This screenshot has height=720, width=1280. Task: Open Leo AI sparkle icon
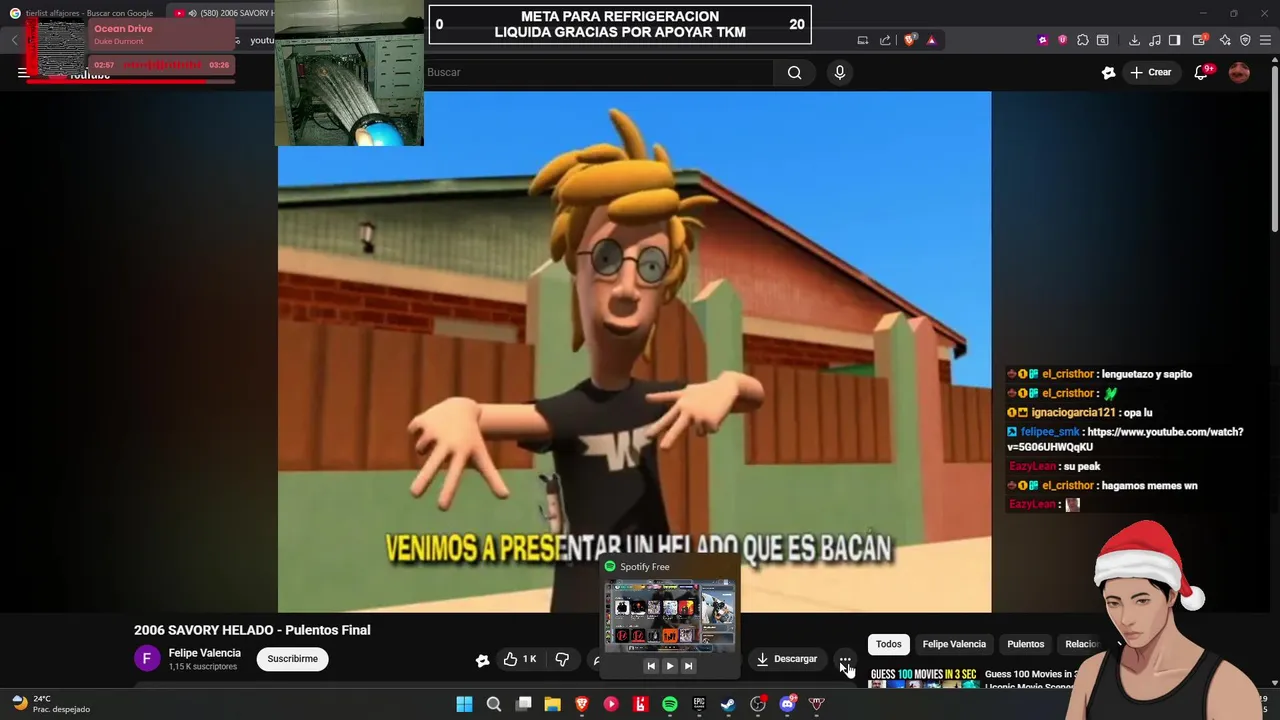click(1224, 40)
